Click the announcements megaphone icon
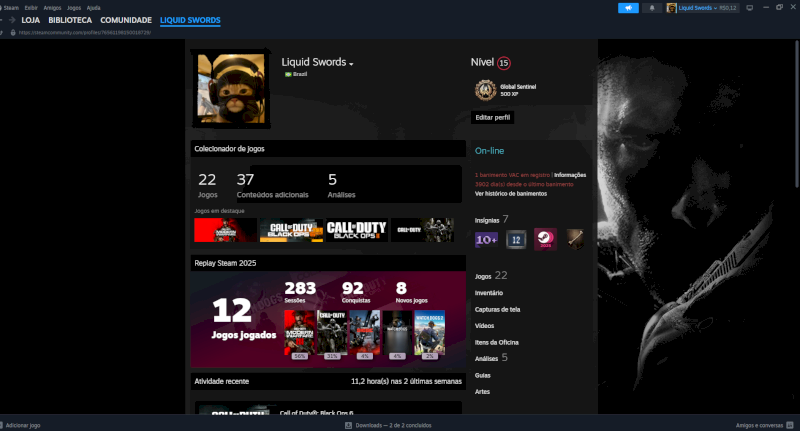 [x=628, y=8]
